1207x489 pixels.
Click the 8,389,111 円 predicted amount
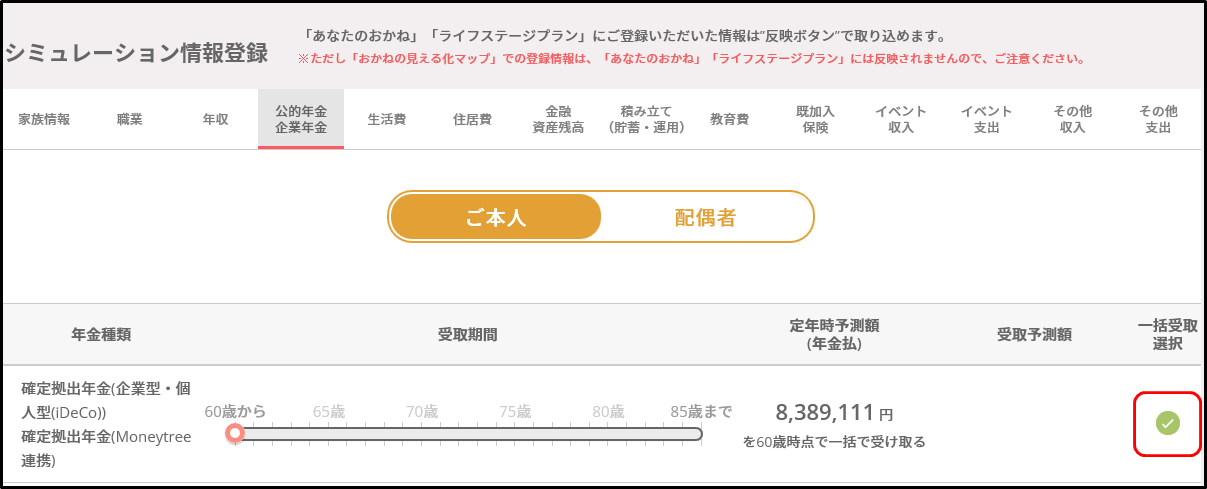(x=834, y=412)
